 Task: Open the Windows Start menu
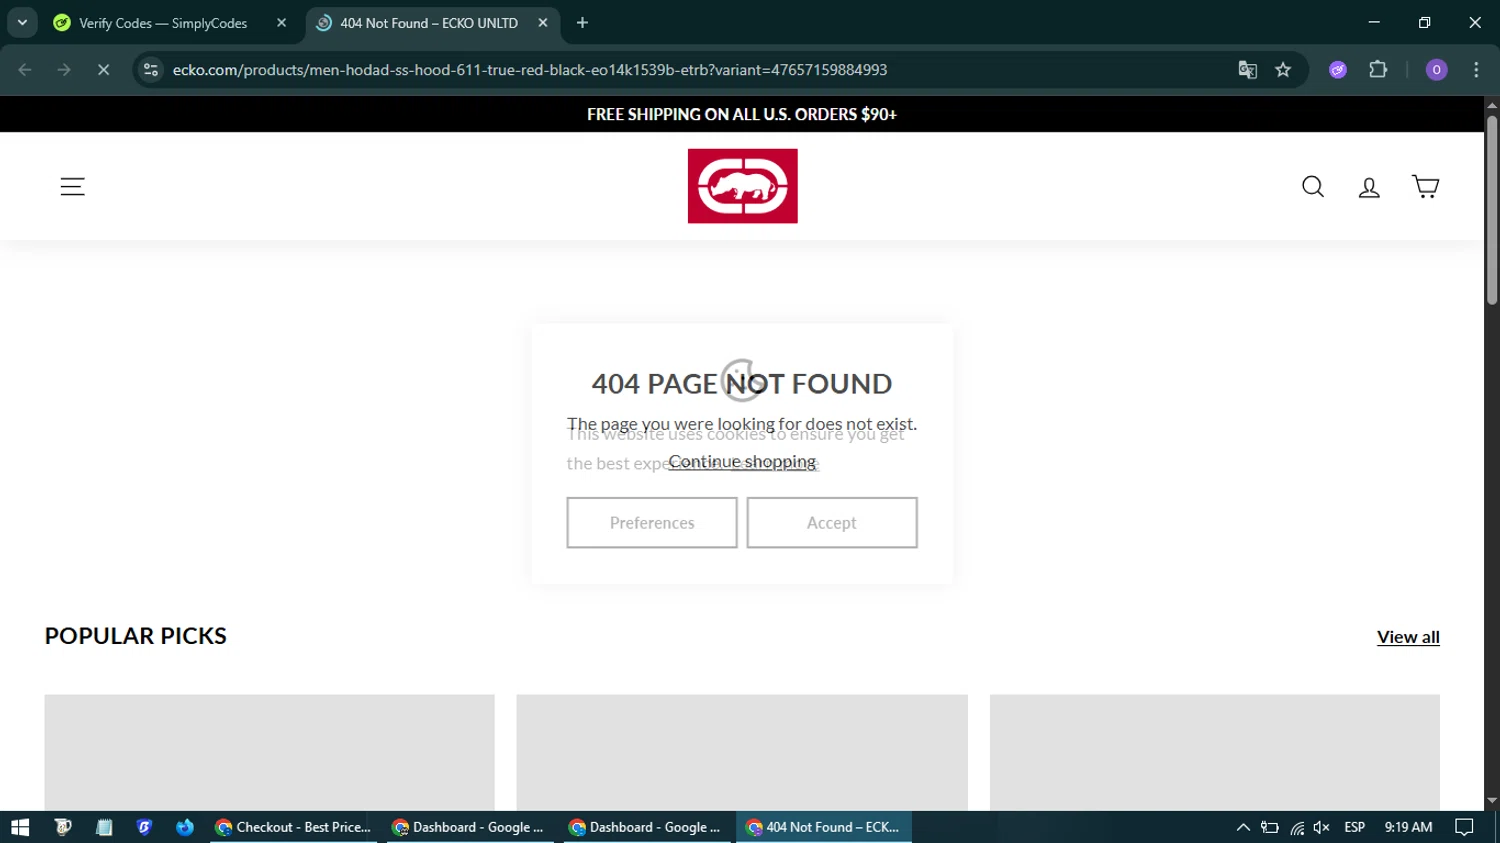click(20, 827)
